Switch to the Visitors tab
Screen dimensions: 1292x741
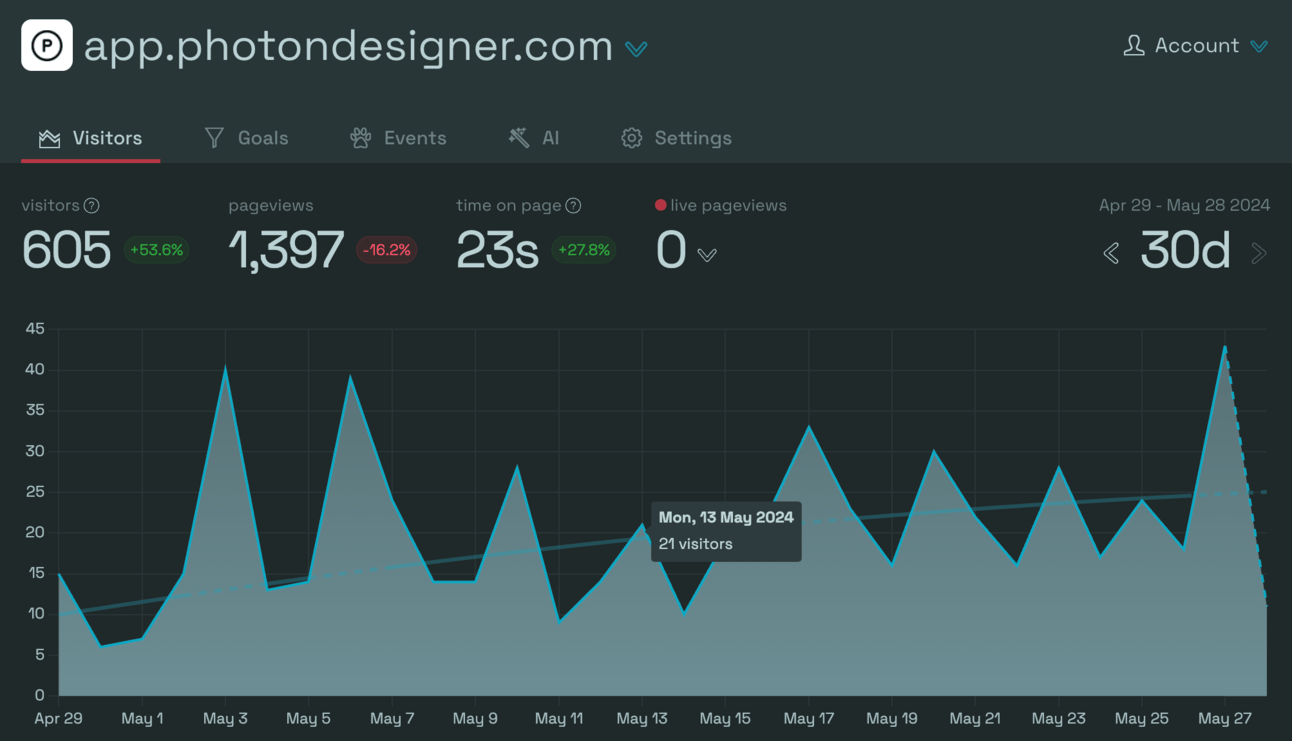pos(90,138)
